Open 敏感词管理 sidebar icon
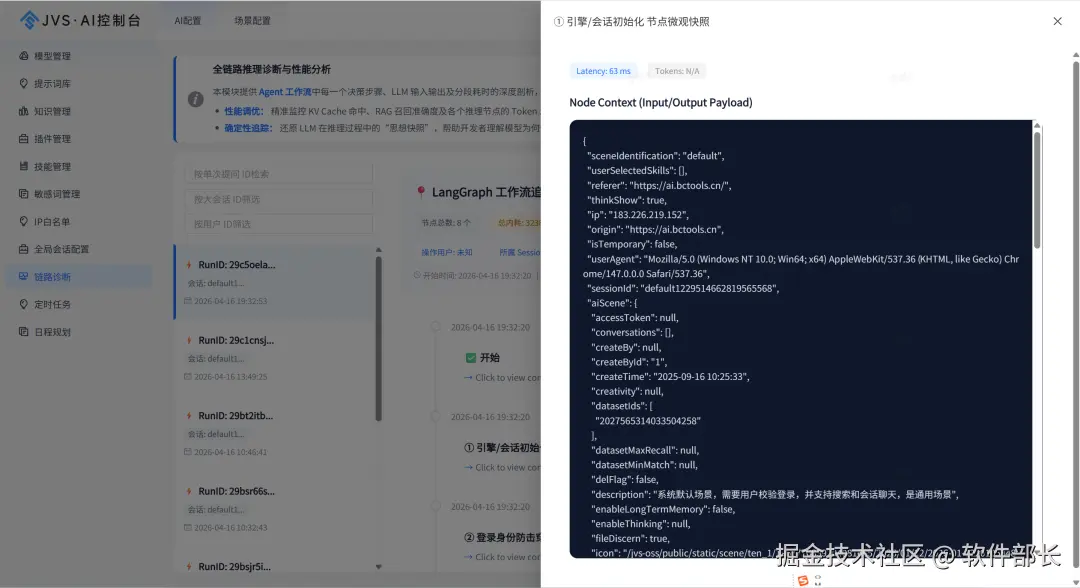The width and height of the screenshot is (1080, 588). click(x=23, y=193)
